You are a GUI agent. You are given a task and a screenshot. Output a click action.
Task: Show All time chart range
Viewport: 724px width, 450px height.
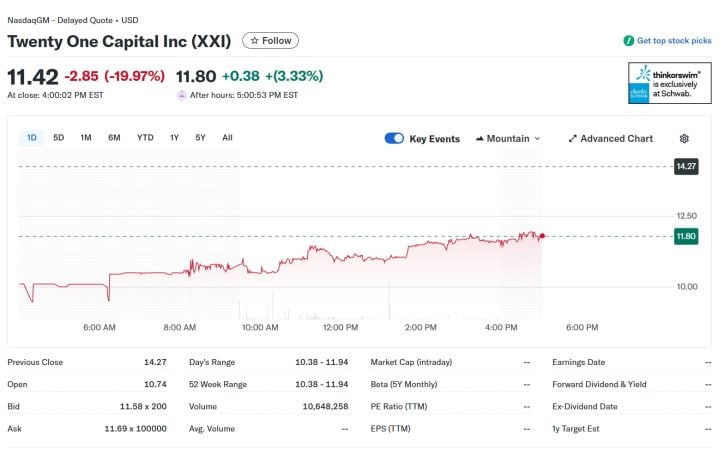[x=227, y=138]
